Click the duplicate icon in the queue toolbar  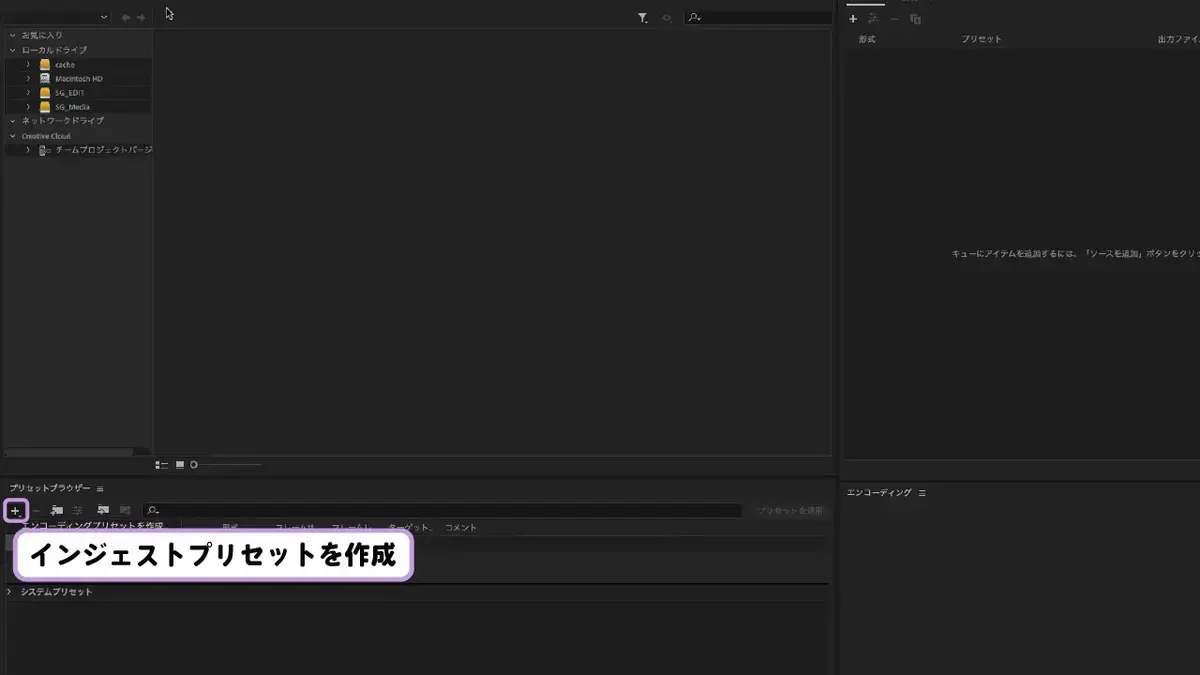(x=915, y=19)
